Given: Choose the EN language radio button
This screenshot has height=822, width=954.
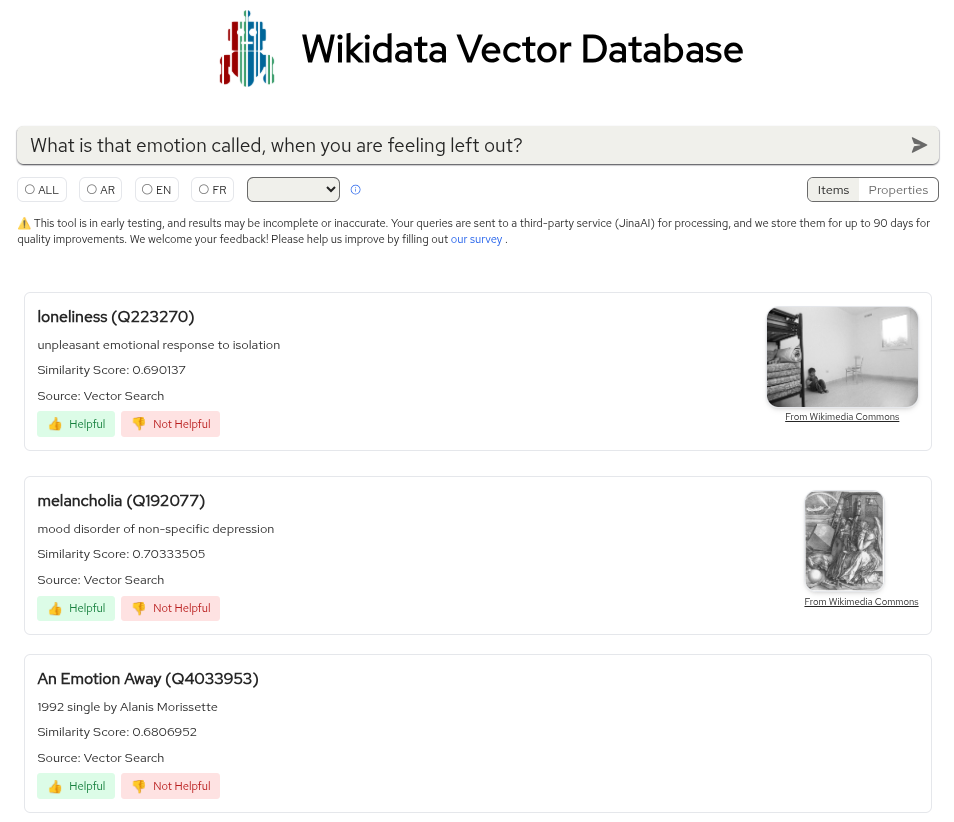Looking at the screenshot, I should [x=147, y=189].
